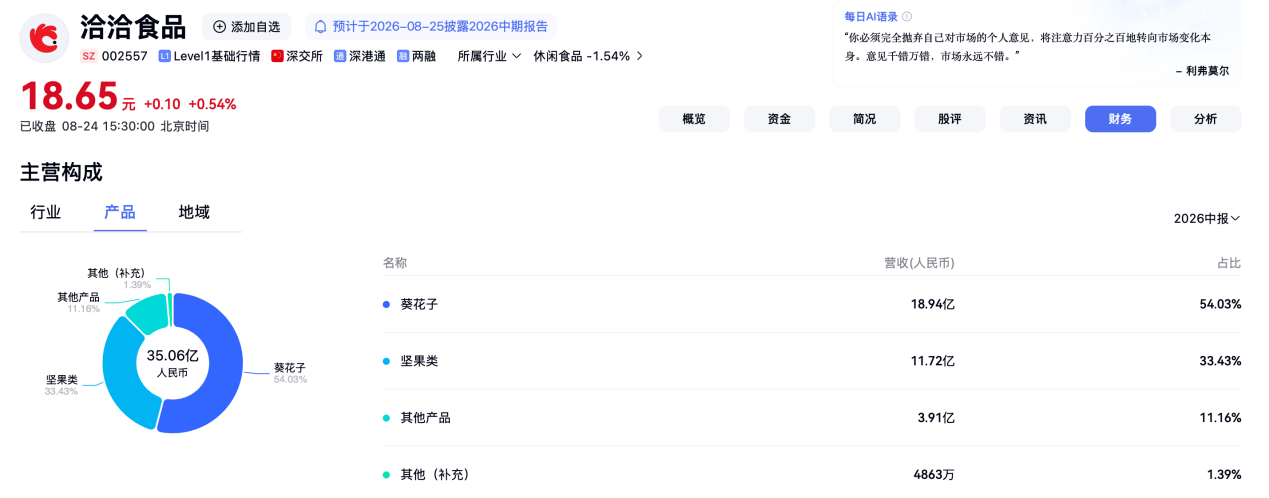Click the 通 badge next to 深港通
This screenshot has width=1269, height=498.
point(340,56)
